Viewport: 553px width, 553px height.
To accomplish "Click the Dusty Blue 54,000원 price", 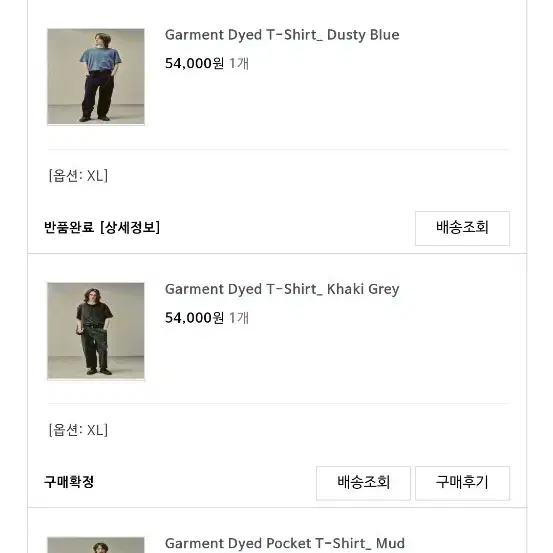I will tap(194, 63).
